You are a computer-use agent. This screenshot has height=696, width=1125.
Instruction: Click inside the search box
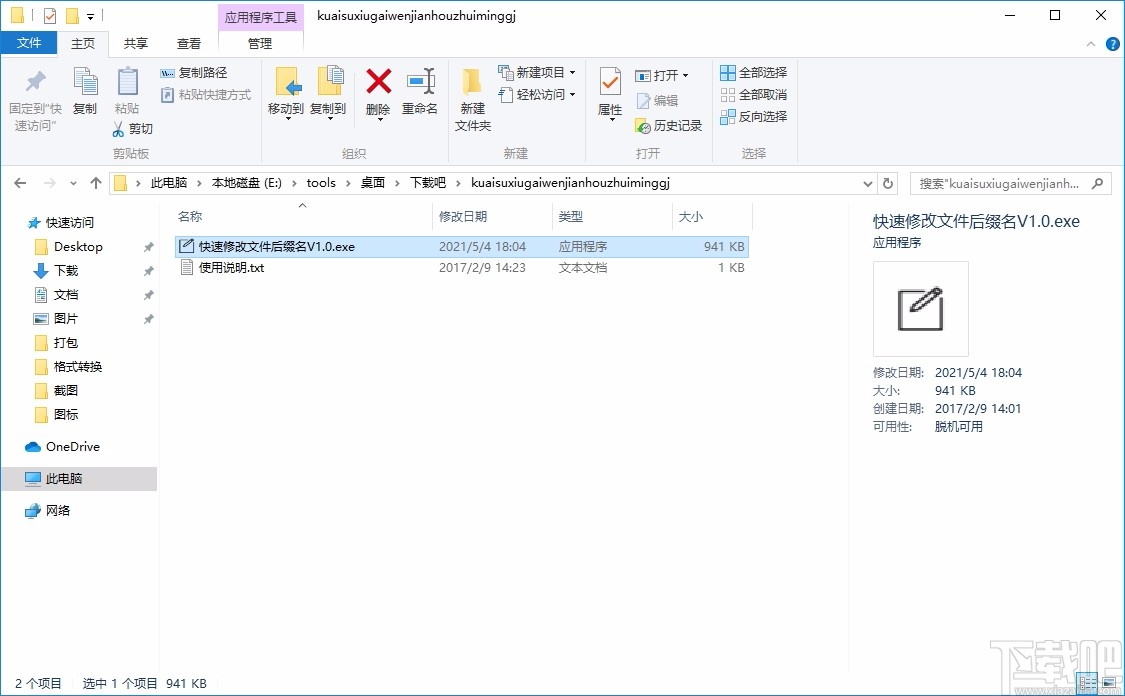click(1000, 183)
